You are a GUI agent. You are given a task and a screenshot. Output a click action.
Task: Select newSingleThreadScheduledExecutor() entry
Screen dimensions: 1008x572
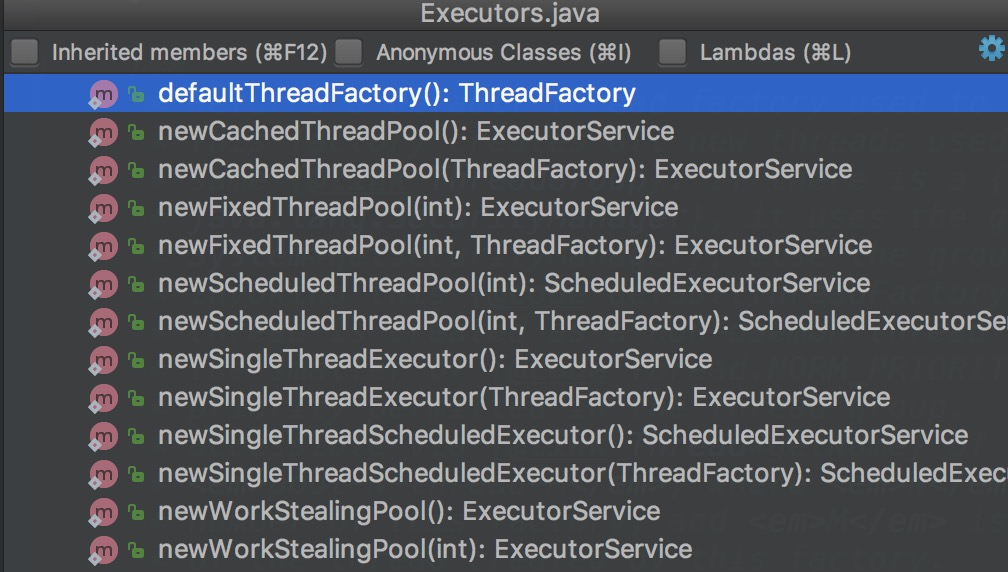(506, 435)
